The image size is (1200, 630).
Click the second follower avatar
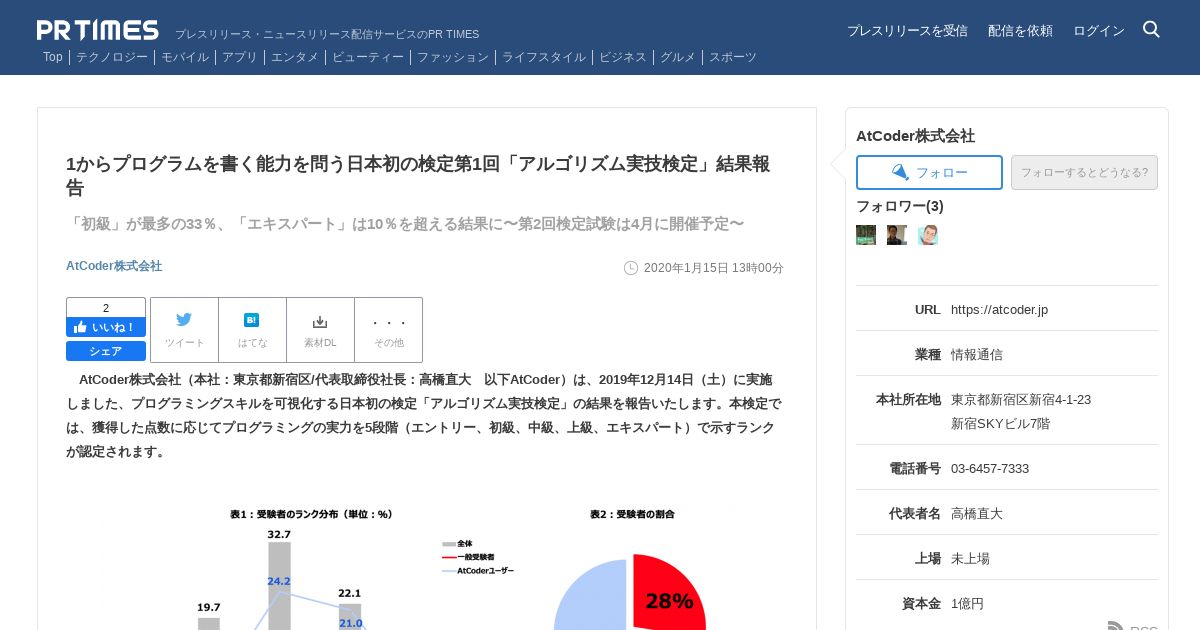[897, 235]
